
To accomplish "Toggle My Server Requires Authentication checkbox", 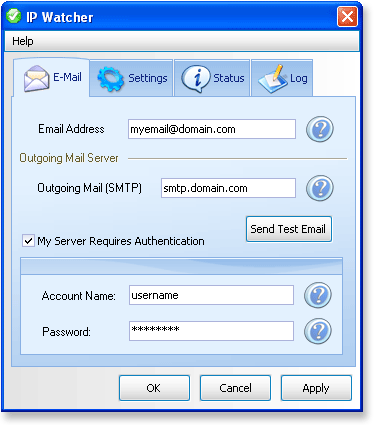I will tap(28, 241).
